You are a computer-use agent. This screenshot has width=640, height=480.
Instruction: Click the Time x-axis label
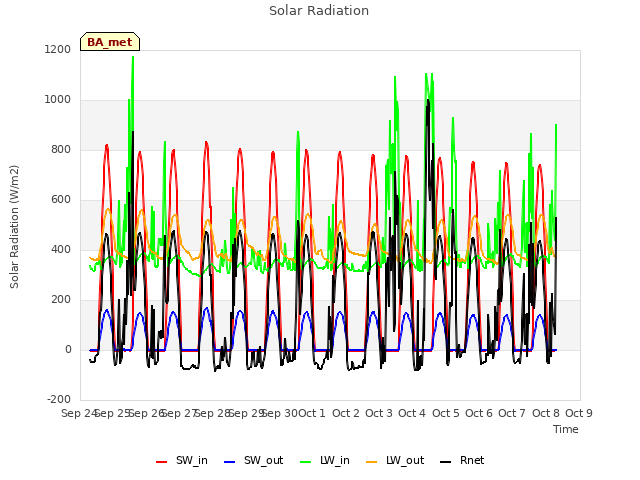tap(566, 429)
